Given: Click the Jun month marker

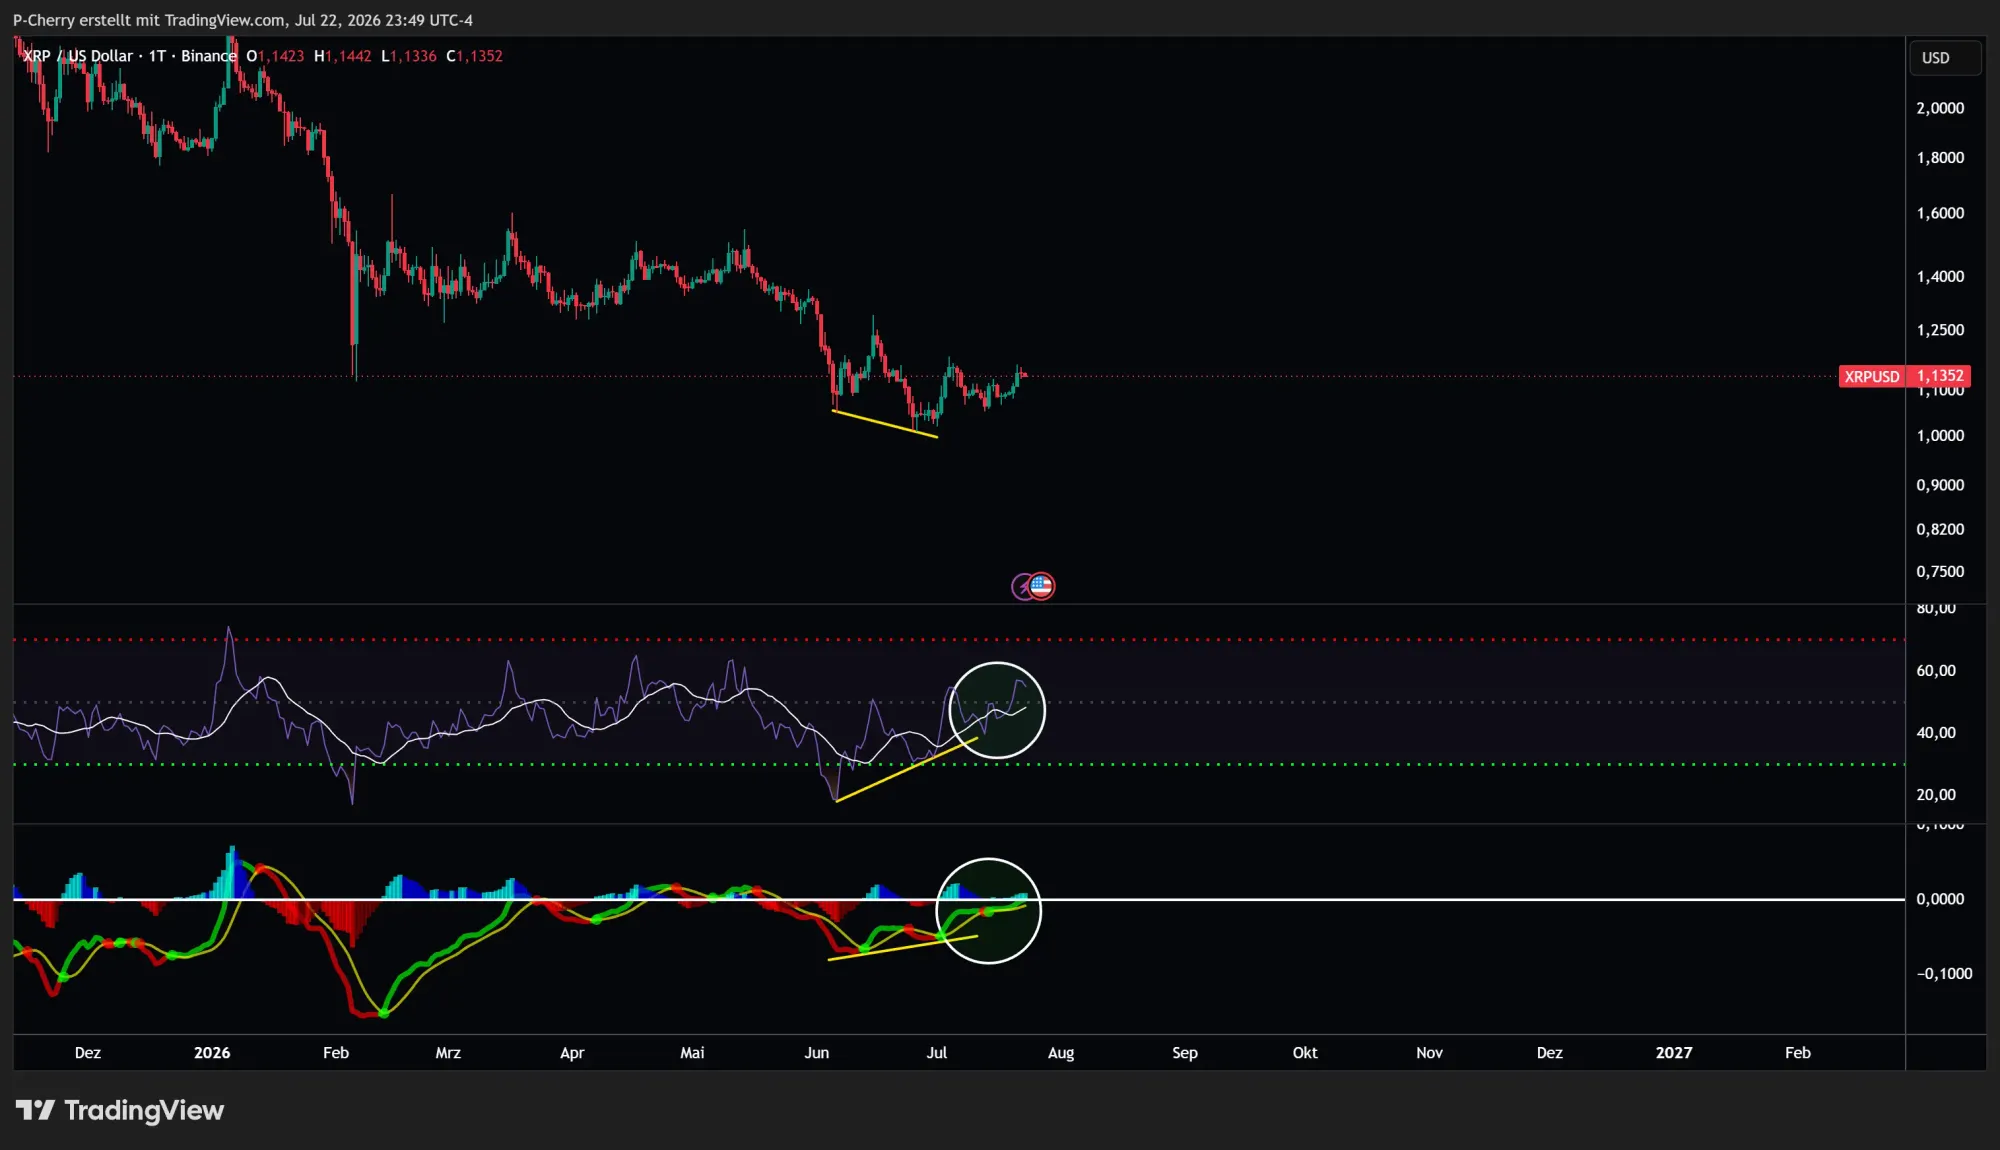Looking at the screenshot, I should (817, 1053).
